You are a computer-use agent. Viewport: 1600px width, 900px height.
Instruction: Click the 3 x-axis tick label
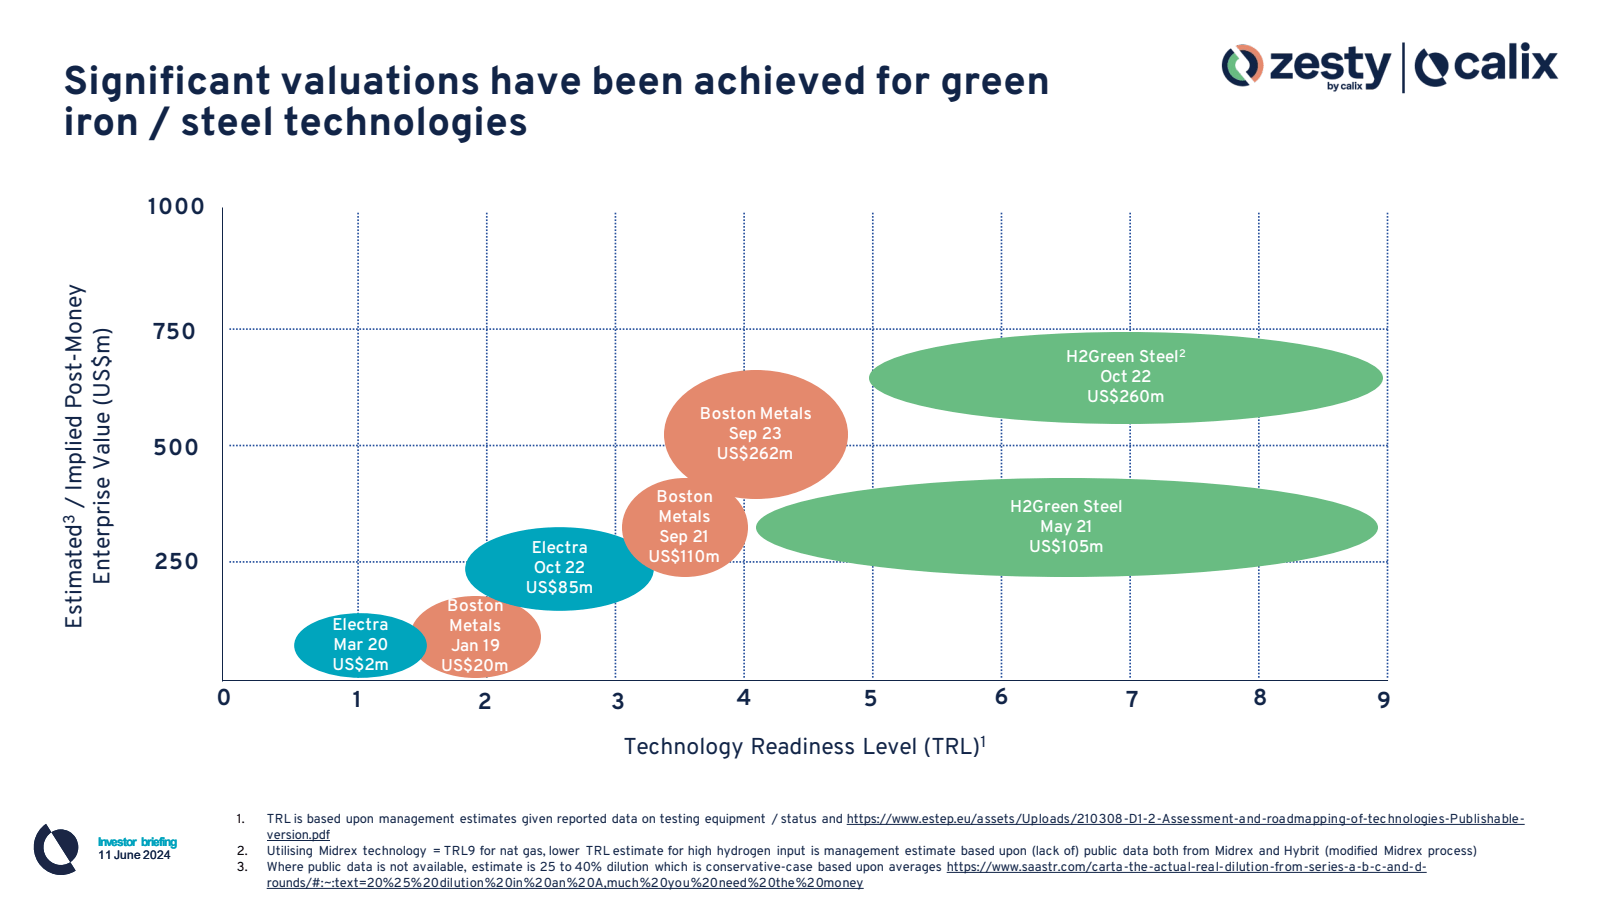[618, 701]
